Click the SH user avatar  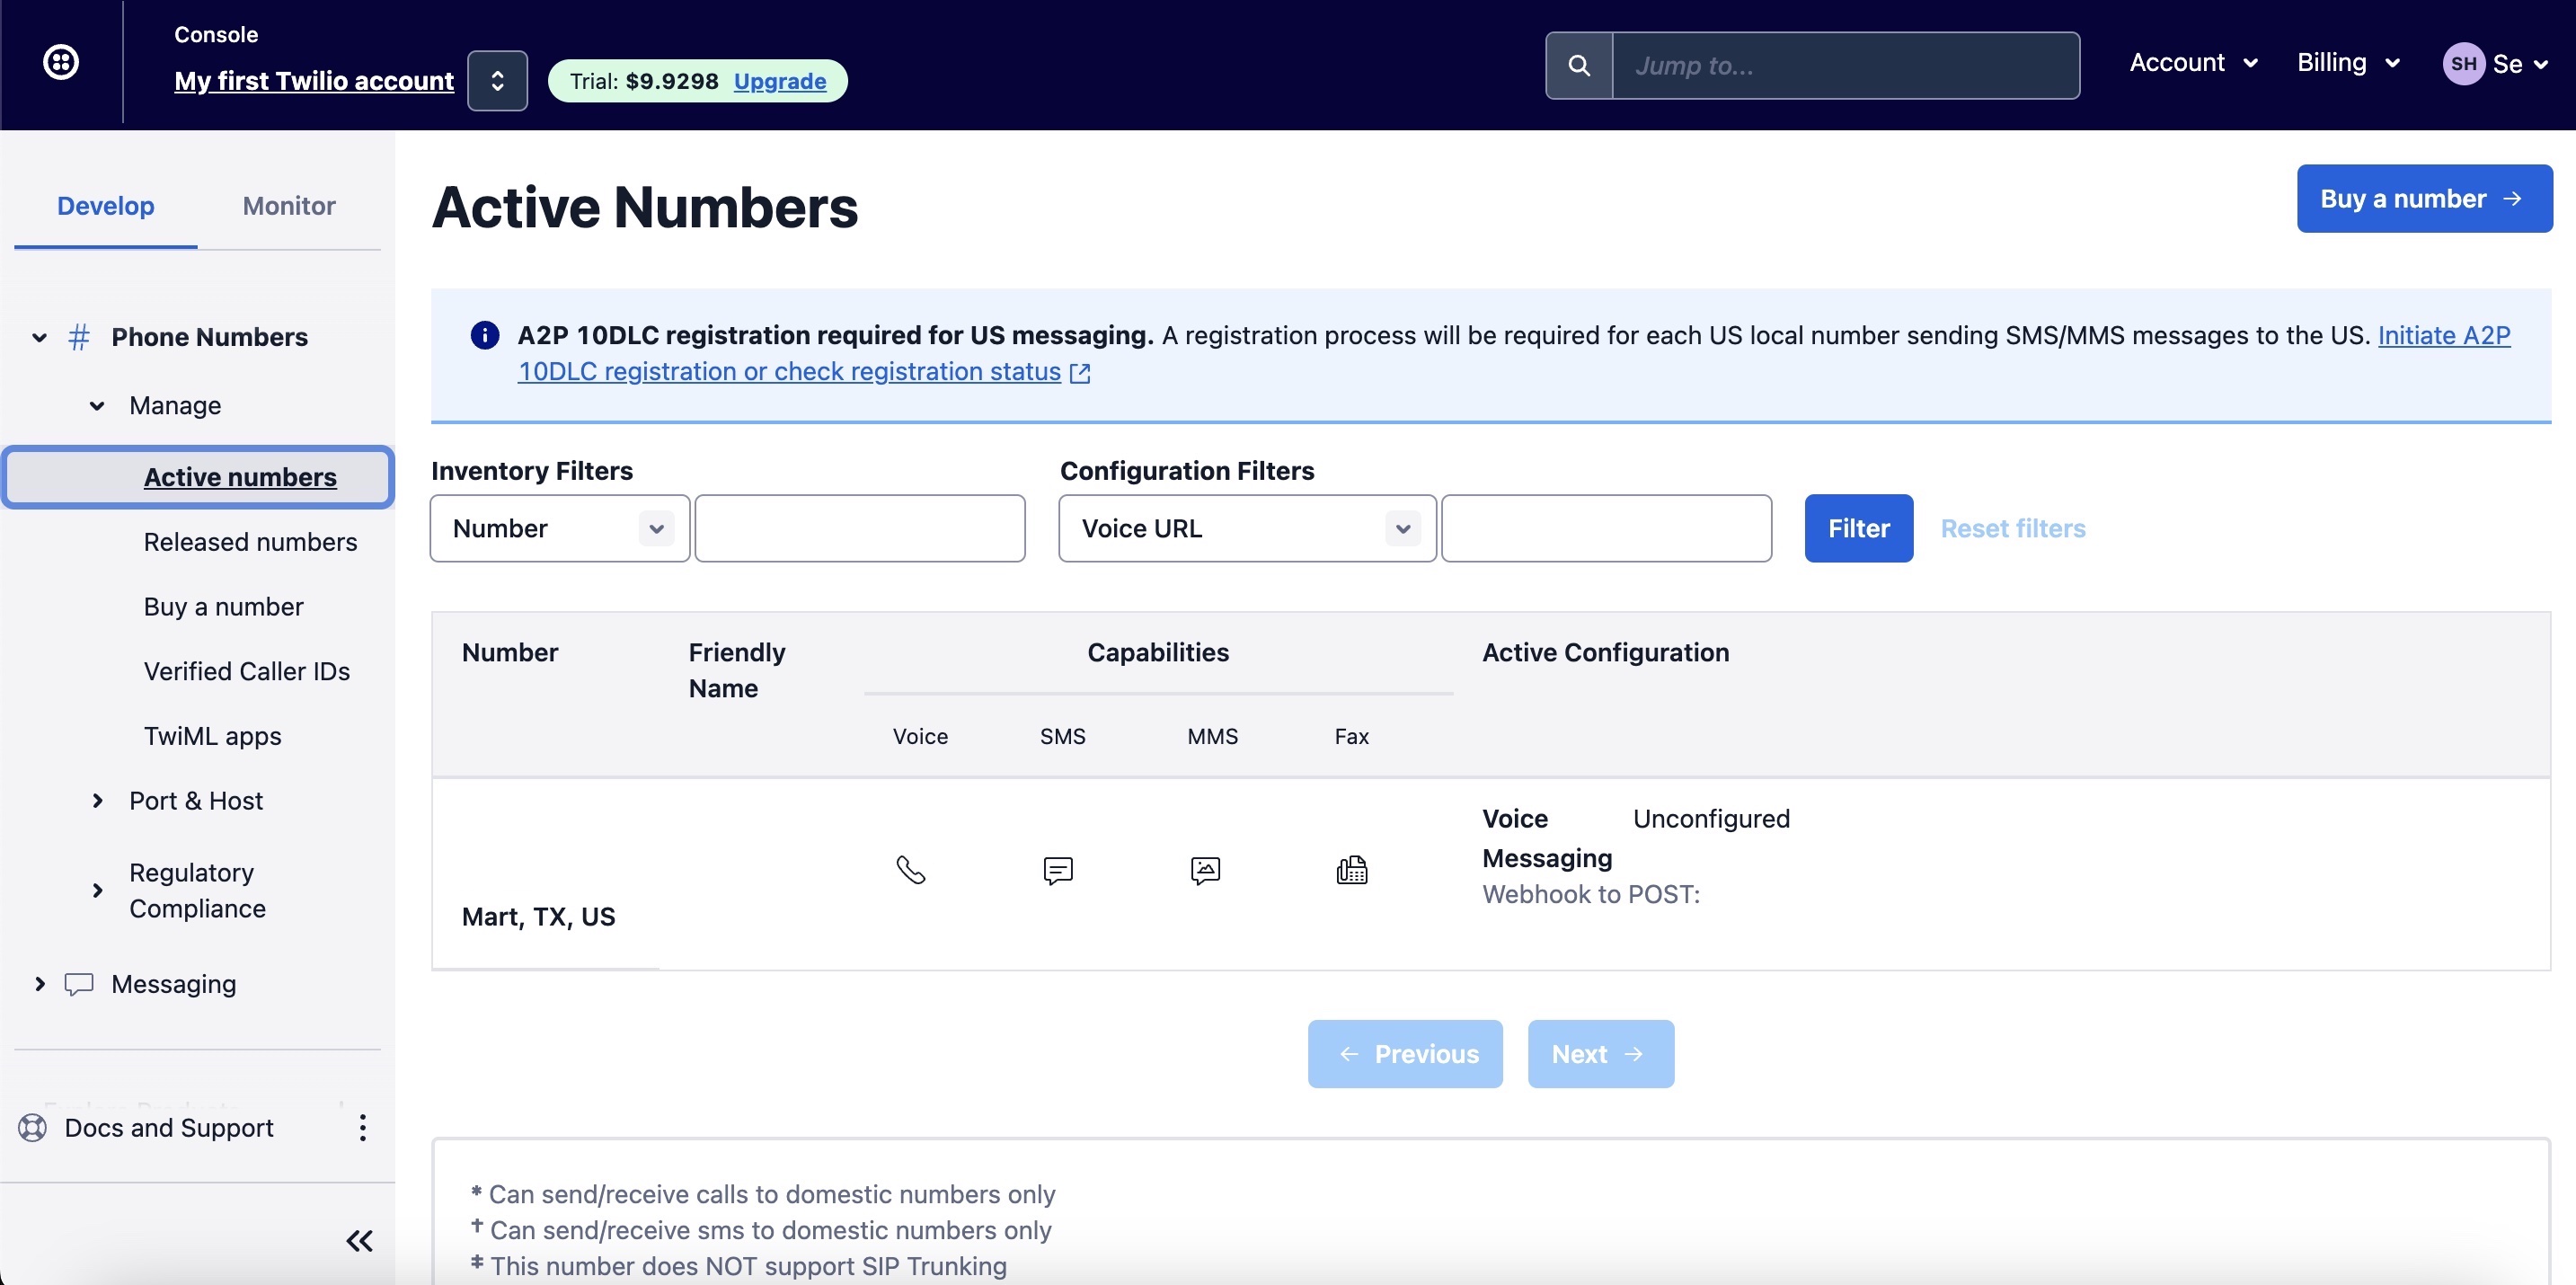(x=2463, y=64)
